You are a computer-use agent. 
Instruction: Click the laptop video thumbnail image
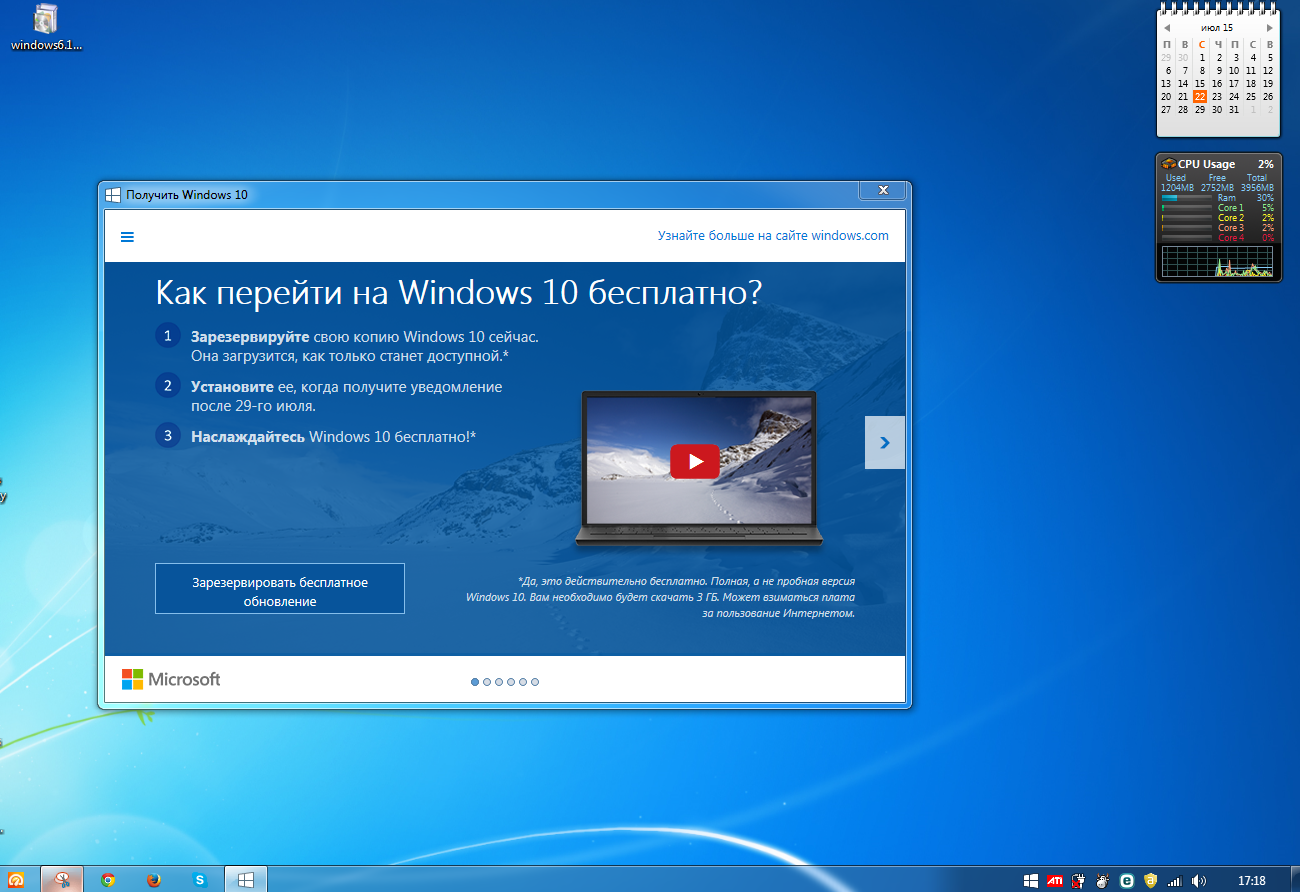pos(699,462)
